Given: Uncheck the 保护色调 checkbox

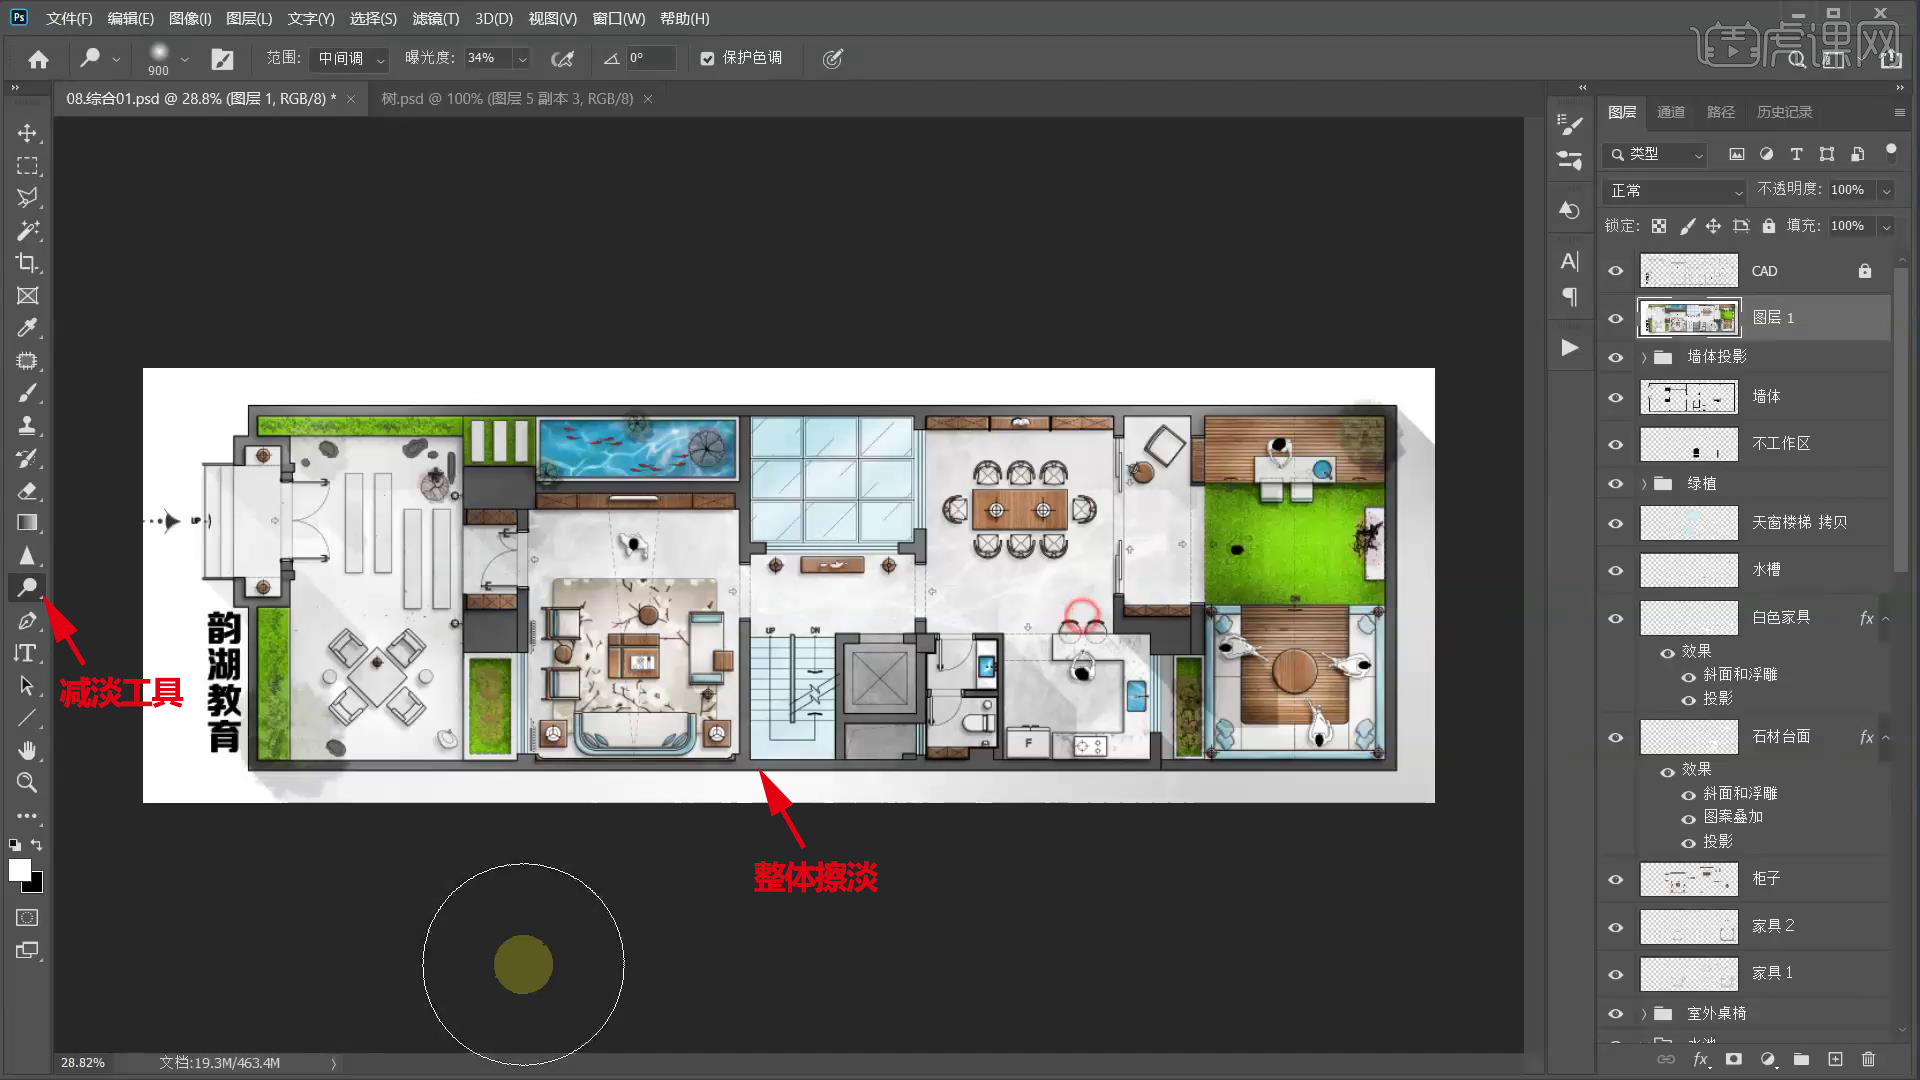Looking at the screenshot, I should 708,59.
